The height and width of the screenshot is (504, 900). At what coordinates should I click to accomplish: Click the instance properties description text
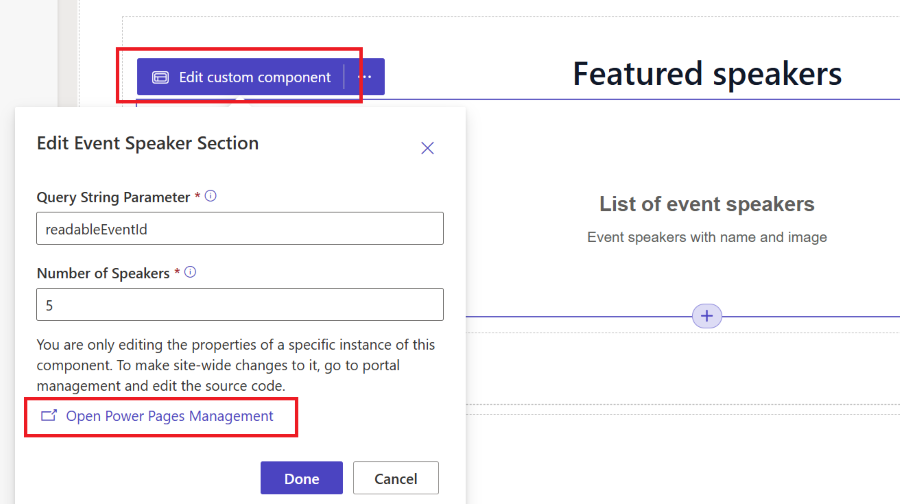[236, 365]
